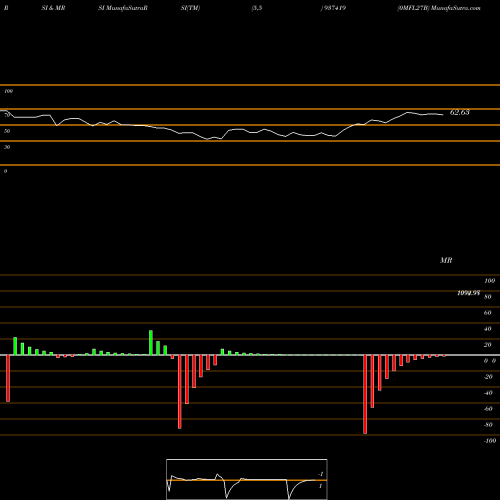Click the tallest green histogram bar
This screenshot has height=500, width=500.
click(151, 343)
